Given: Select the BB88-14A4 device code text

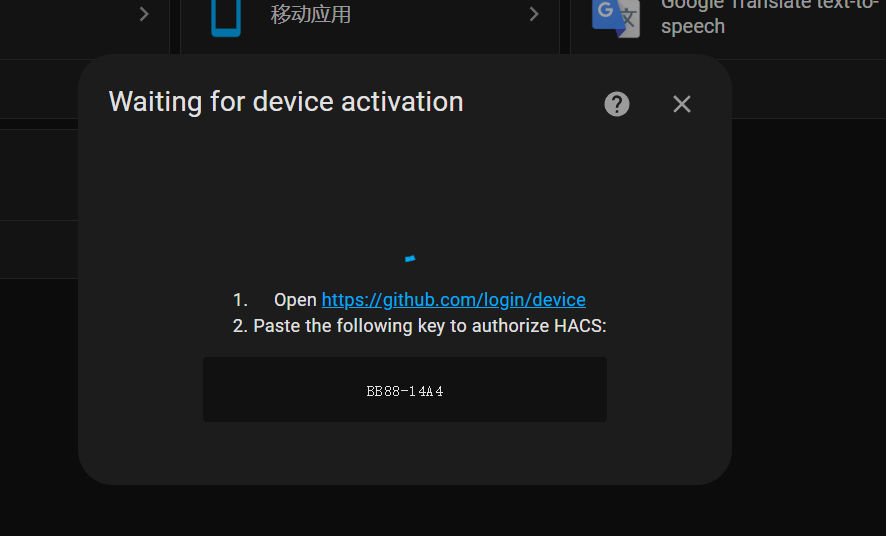Looking at the screenshot, I should tap(405, 391).
